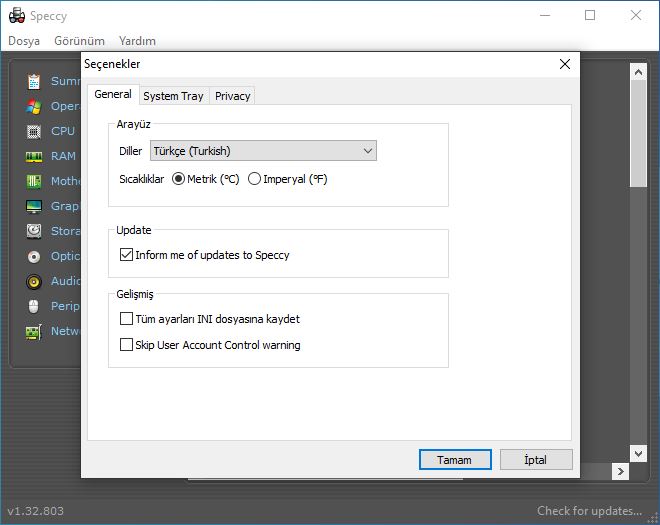Enable Tüm ayarları INI dosyasına kaydet
Image resolution: width=660 pixels, height=525 pixels.
(x=210, y=319)
